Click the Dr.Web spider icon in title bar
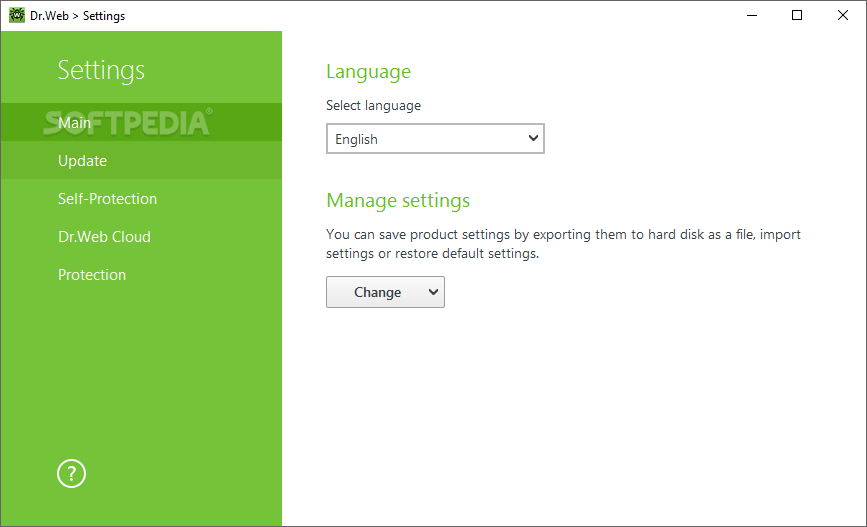The width and height of the screenshot is (867, 527). pyautogui.click(x=17, y=15)
